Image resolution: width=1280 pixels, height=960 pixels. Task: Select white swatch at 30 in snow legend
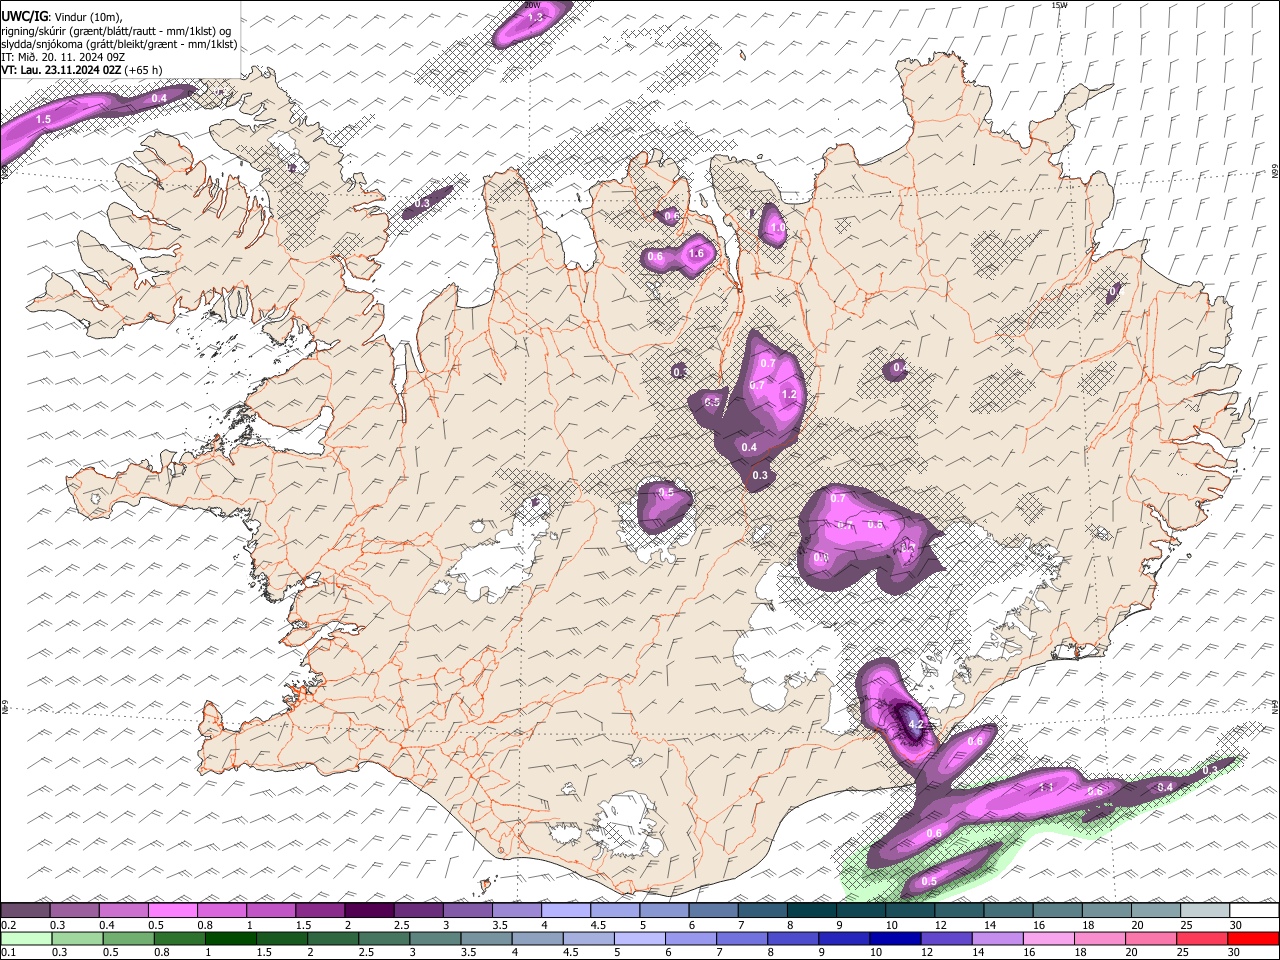[1254, 910]
